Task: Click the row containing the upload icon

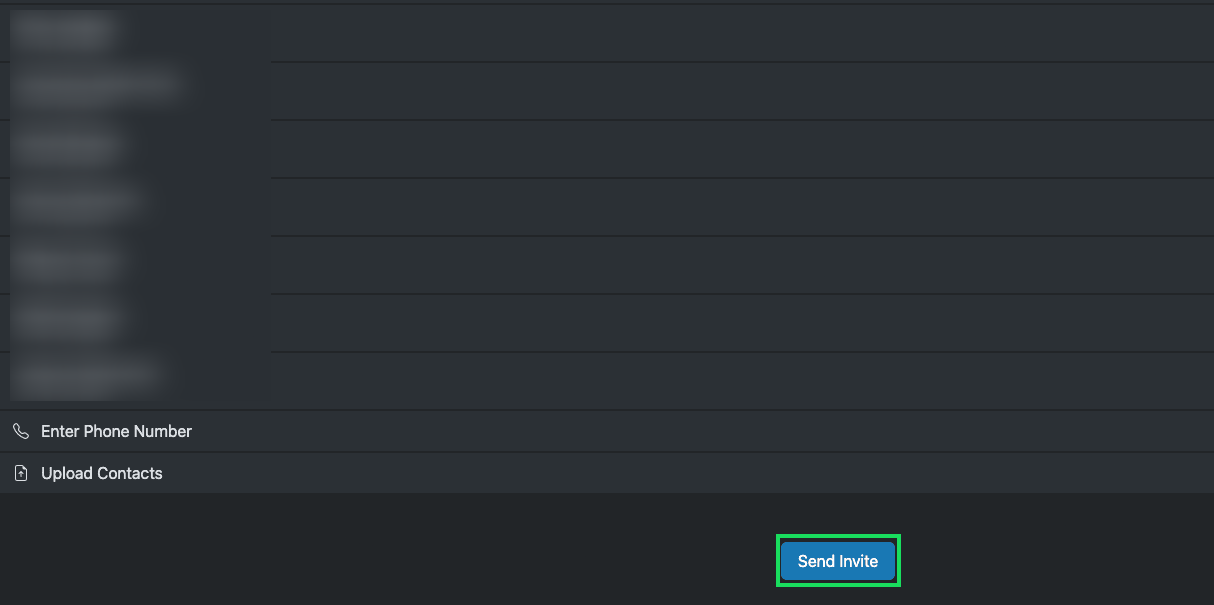Action: pyautogui.click(x=600, y=473)
